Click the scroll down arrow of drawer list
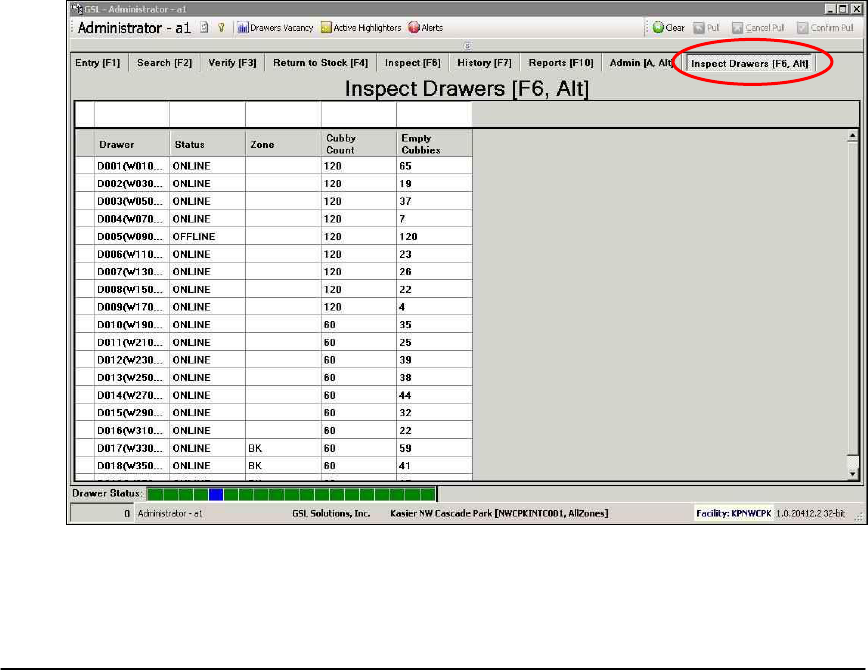868x670 pixels. tap(852, 473)
